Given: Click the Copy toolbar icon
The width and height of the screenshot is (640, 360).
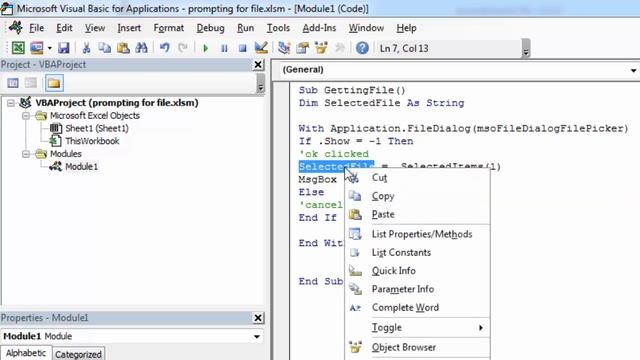Looking at the screenshot, I should point(105,48).
